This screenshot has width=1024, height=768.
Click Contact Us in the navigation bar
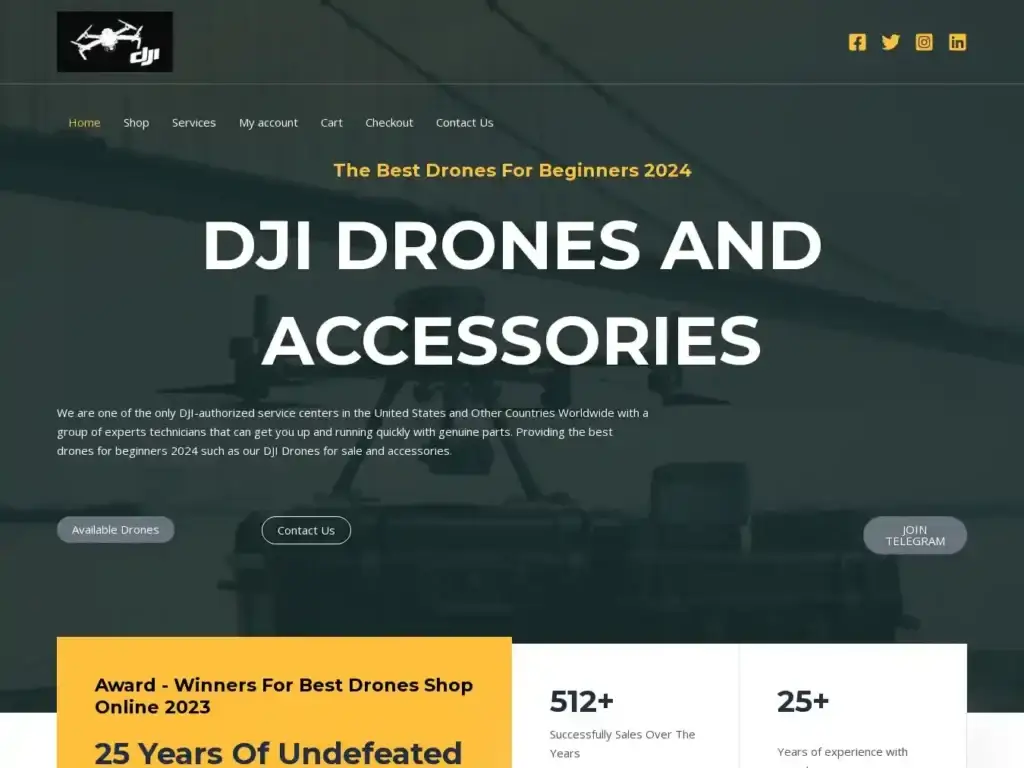click(464, 122)
